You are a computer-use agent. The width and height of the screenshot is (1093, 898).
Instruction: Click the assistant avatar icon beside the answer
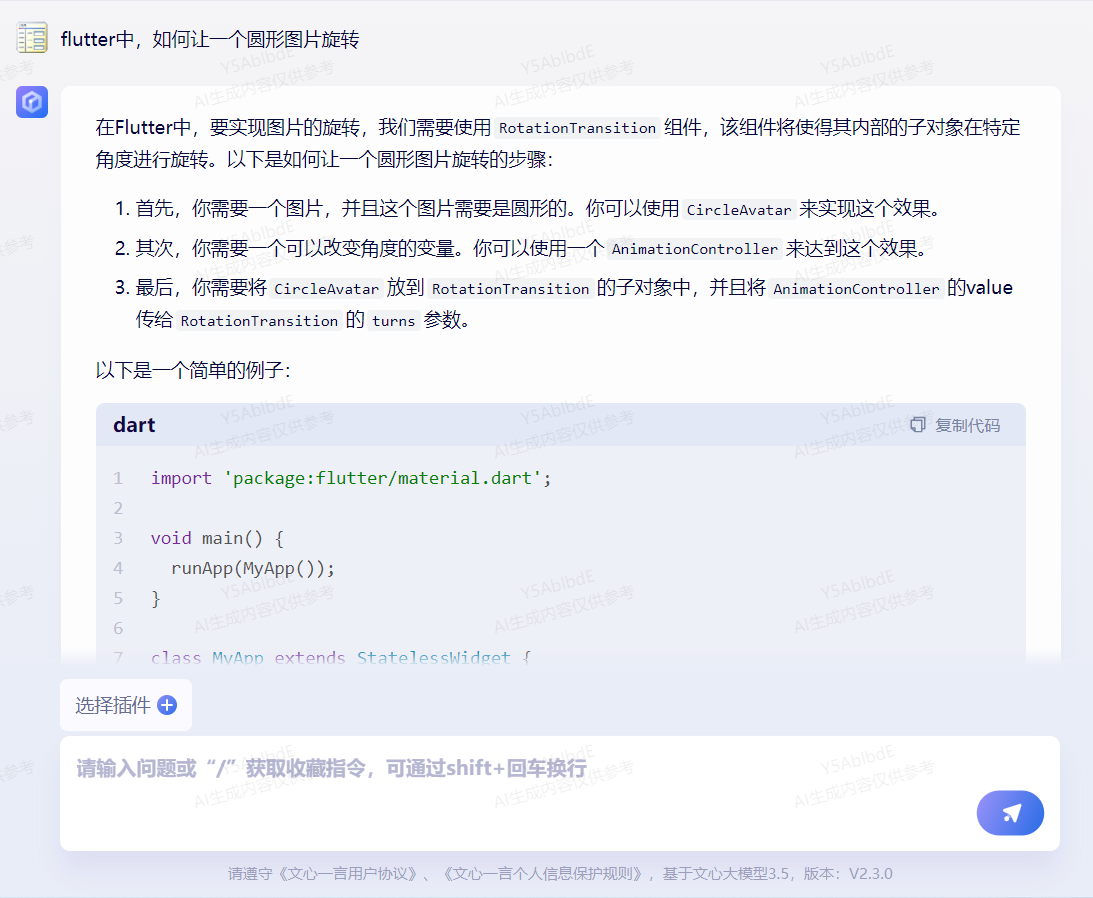point(32,101)
